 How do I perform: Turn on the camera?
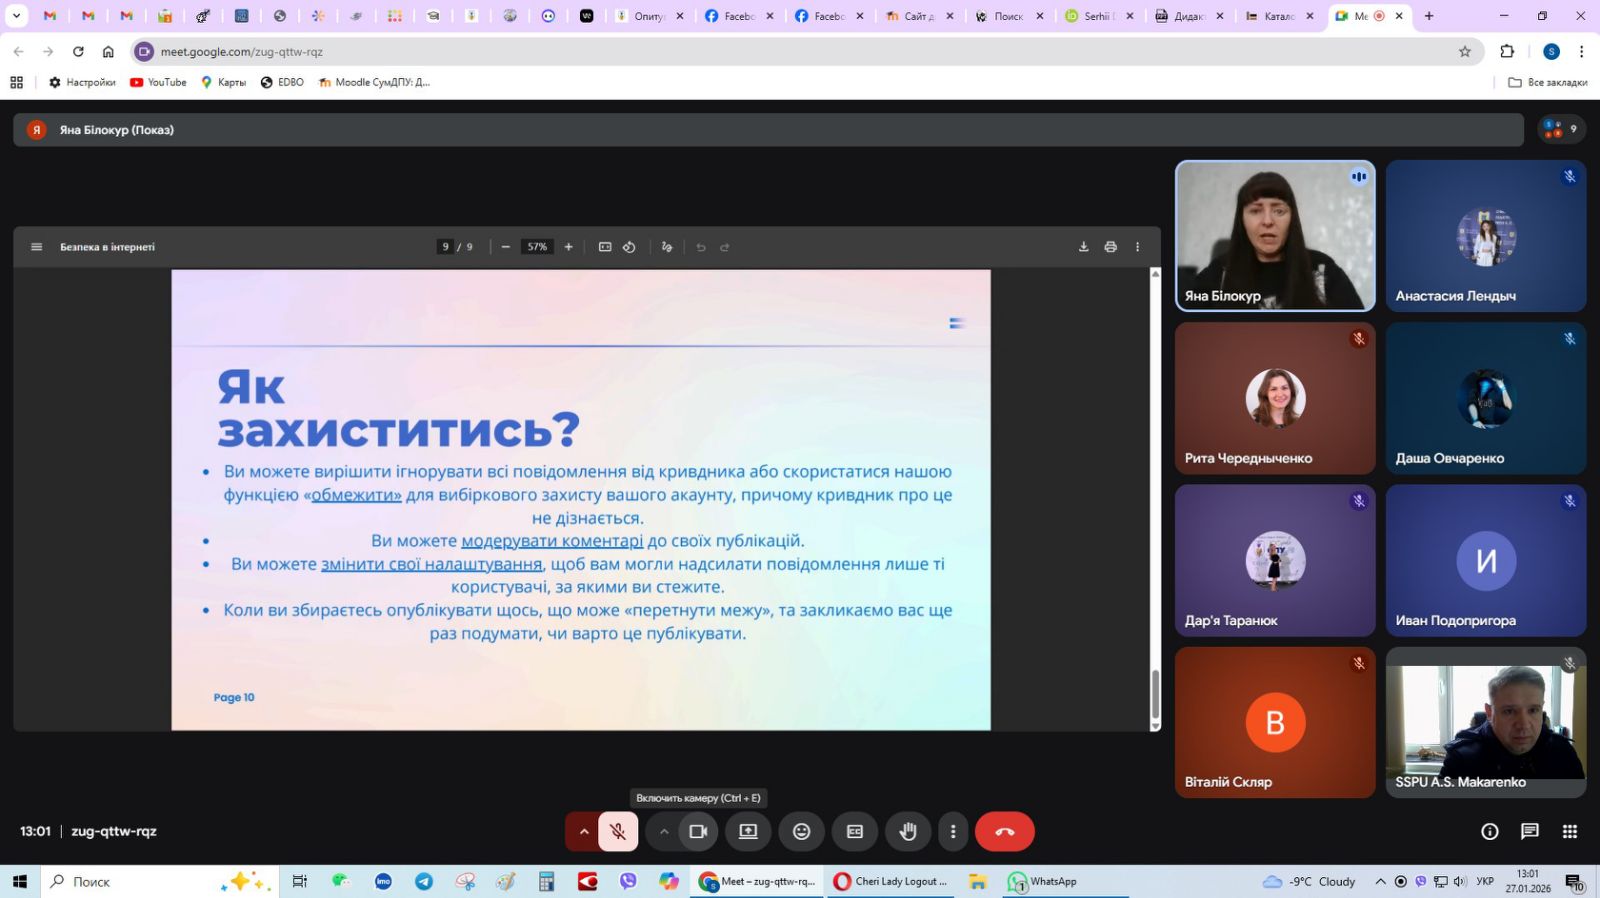click(698, 831)
